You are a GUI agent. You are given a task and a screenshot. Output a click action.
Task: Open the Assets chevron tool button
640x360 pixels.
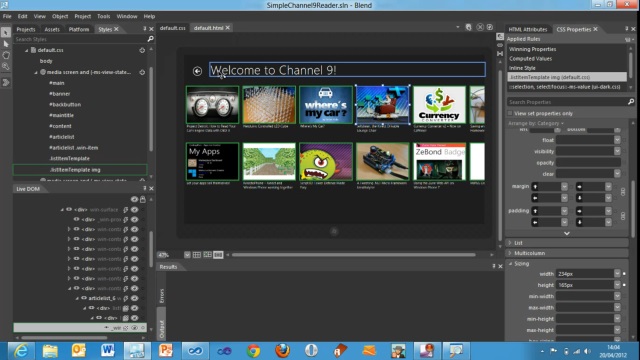[6, 82]
